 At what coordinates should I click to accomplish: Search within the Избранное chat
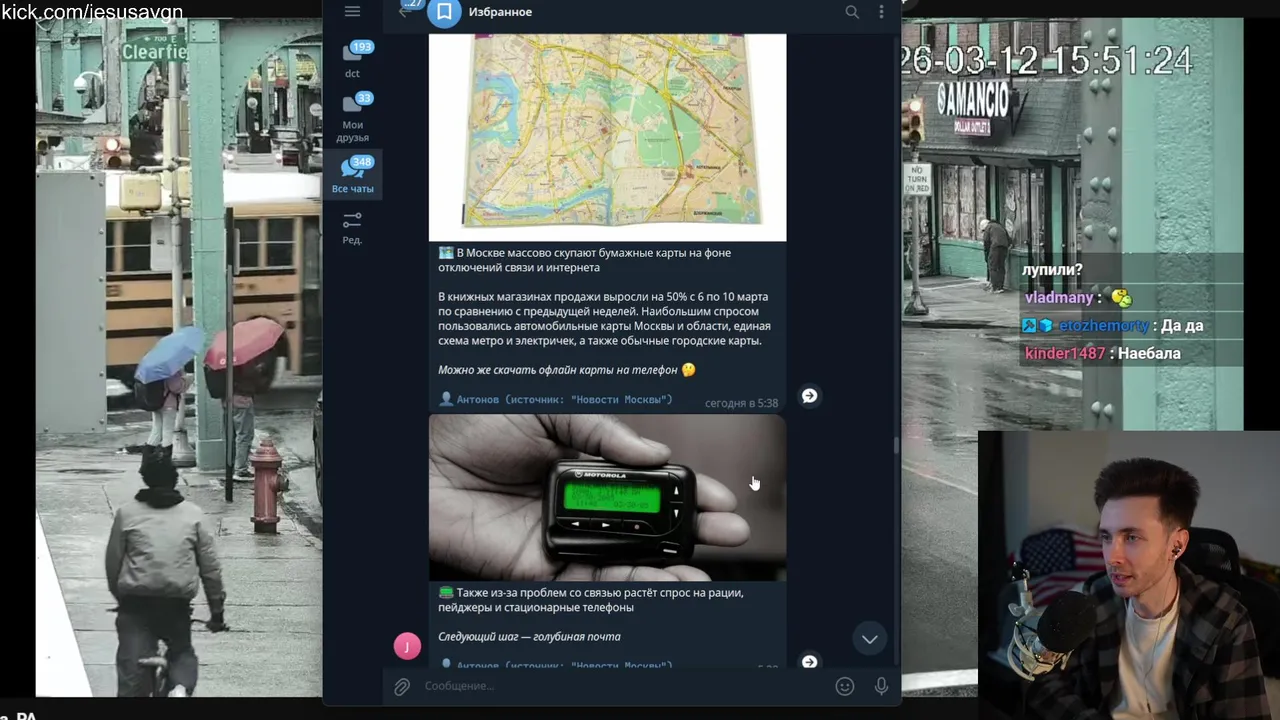pos(852,12)
